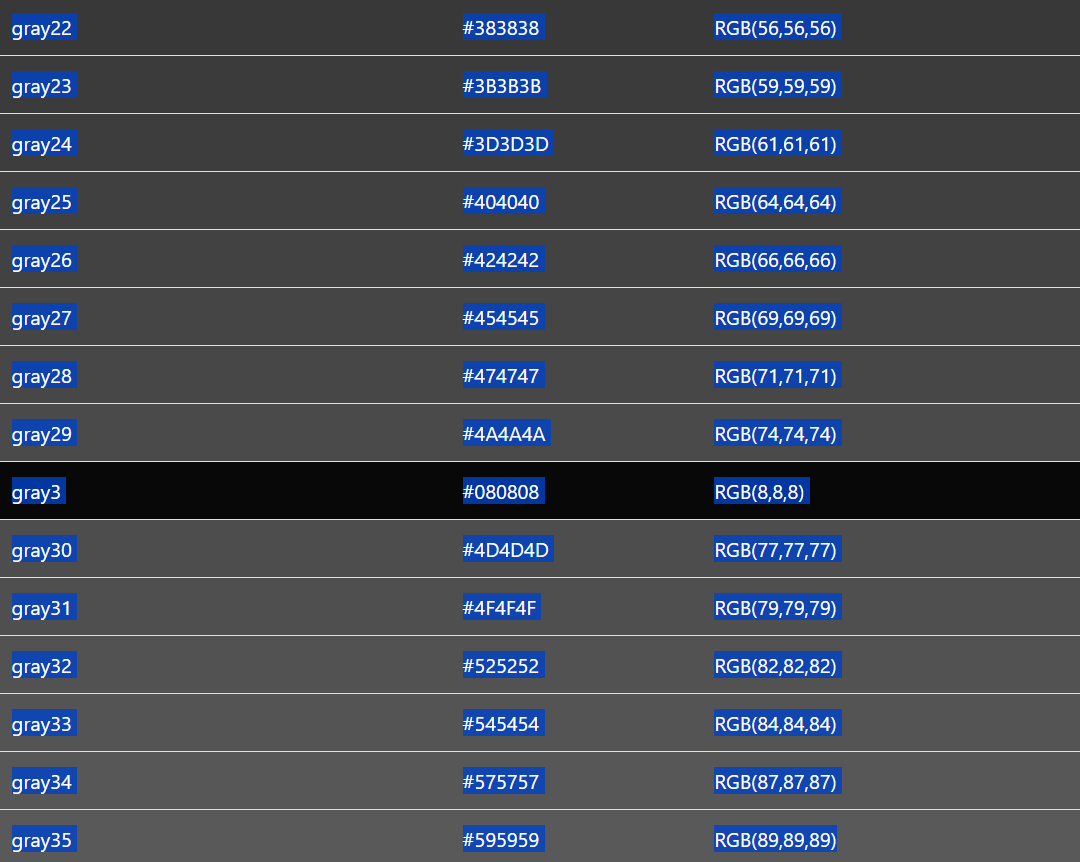
Task: Click RGB(82,82,82) text
Action: (776, 665)
